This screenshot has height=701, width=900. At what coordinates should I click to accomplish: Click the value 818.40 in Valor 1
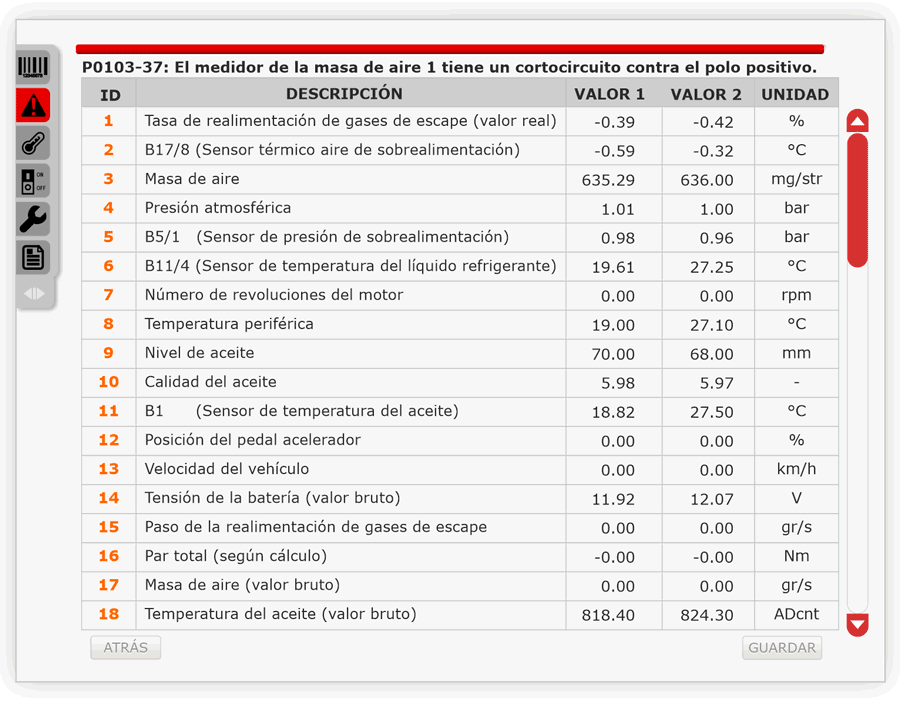pyautogui.click(x=608, y=615)
